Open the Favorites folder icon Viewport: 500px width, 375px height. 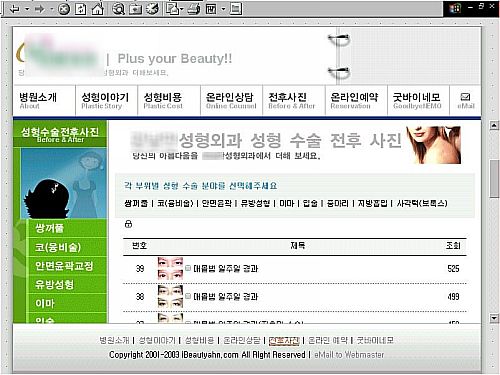coord(135,9)
